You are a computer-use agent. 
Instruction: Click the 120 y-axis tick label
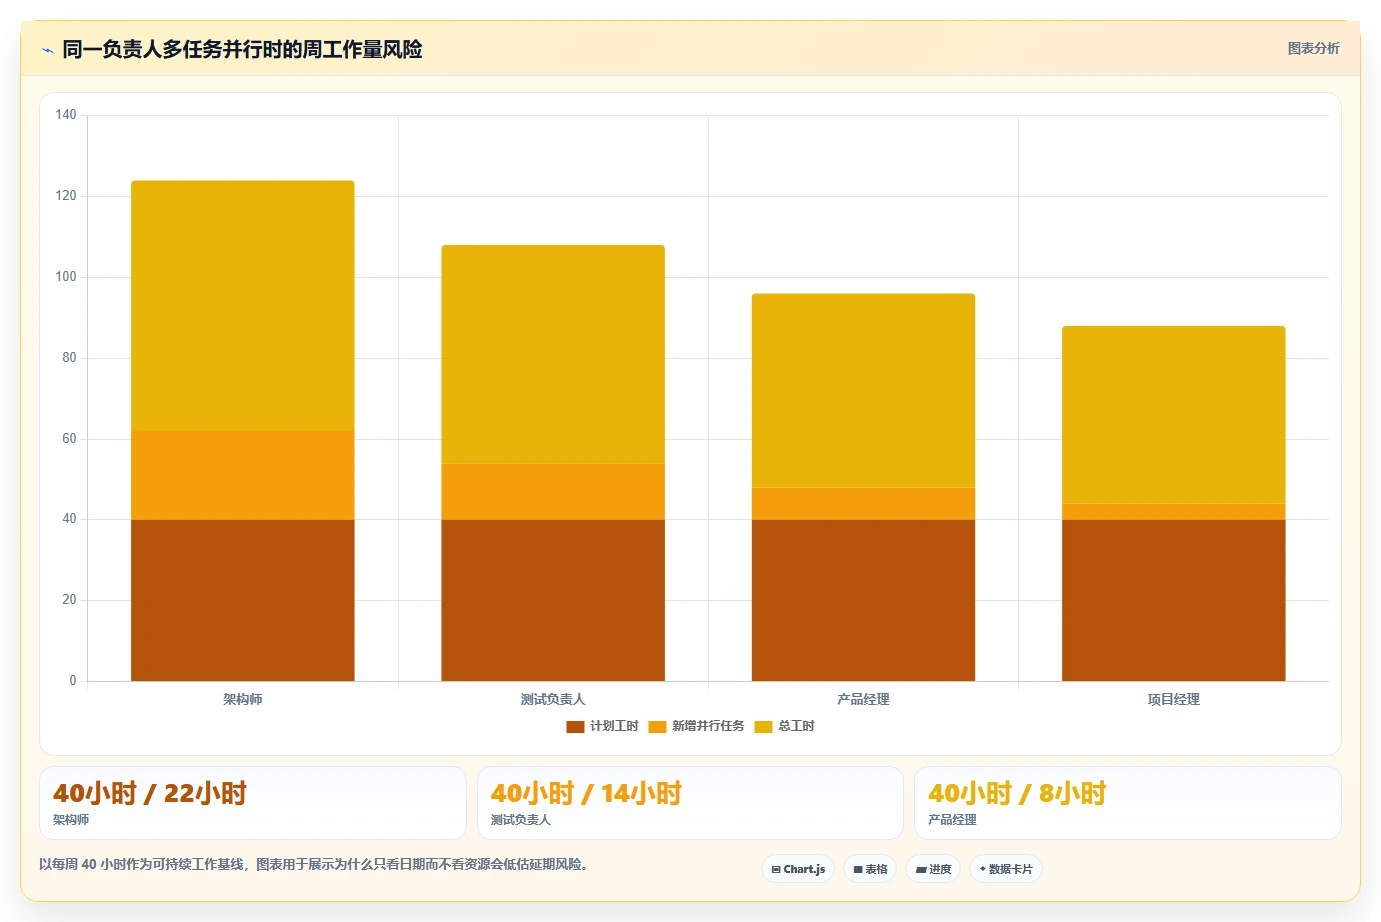tap(66, 196)
